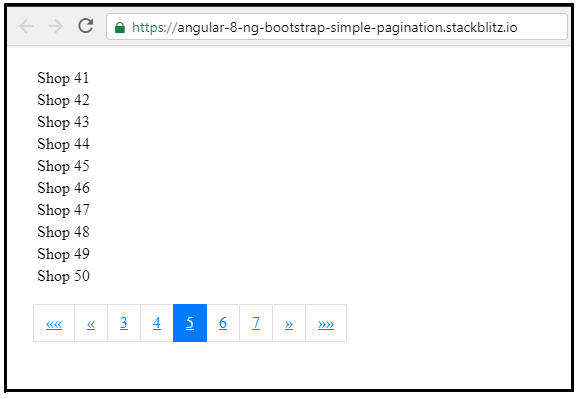Click the browser back arrow
The height and width of the screenshot is (399, 581).
[x=26, y=26]
